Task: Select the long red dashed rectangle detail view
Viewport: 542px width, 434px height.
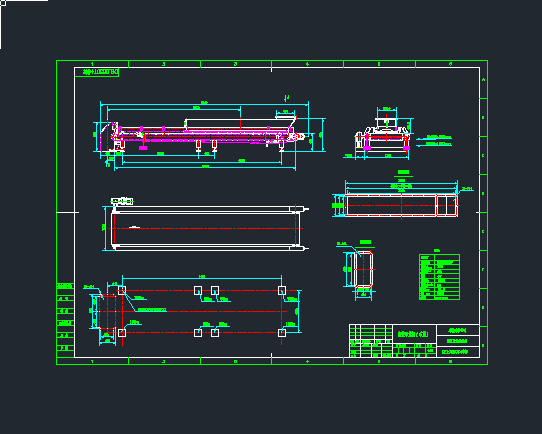Action: (401, 206)
